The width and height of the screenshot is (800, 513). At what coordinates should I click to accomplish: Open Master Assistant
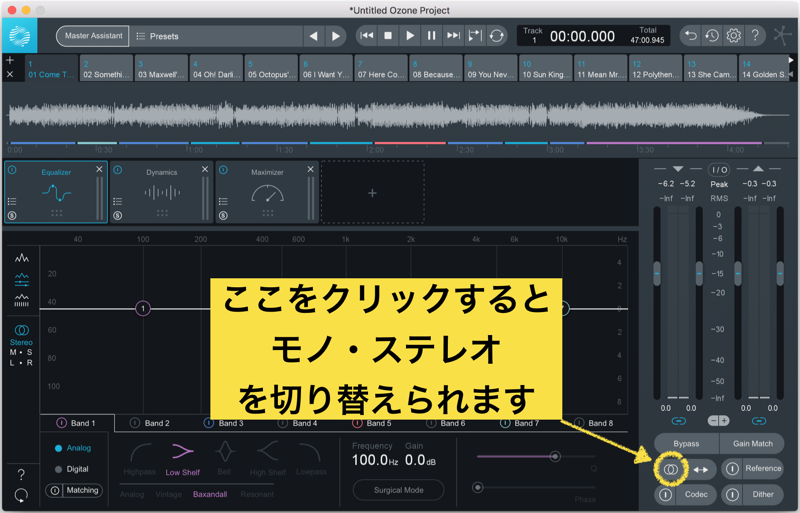pos(92,36)
